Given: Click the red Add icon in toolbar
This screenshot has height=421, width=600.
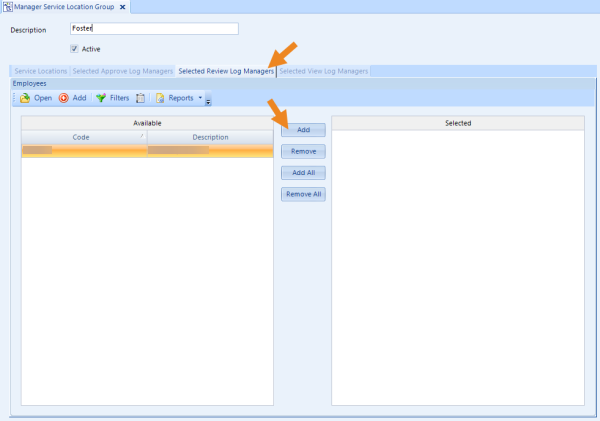Looking at the screenshot, I should tap(64, 98).
